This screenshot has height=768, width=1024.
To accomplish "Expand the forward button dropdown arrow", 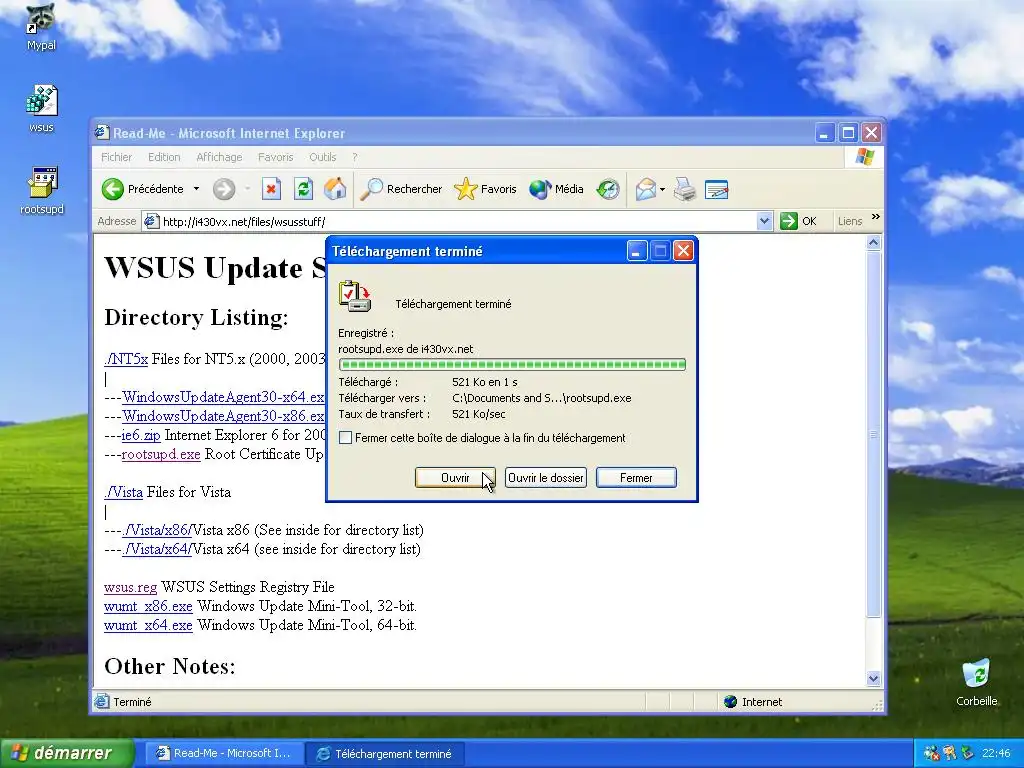I will click(x=248, y=189).
